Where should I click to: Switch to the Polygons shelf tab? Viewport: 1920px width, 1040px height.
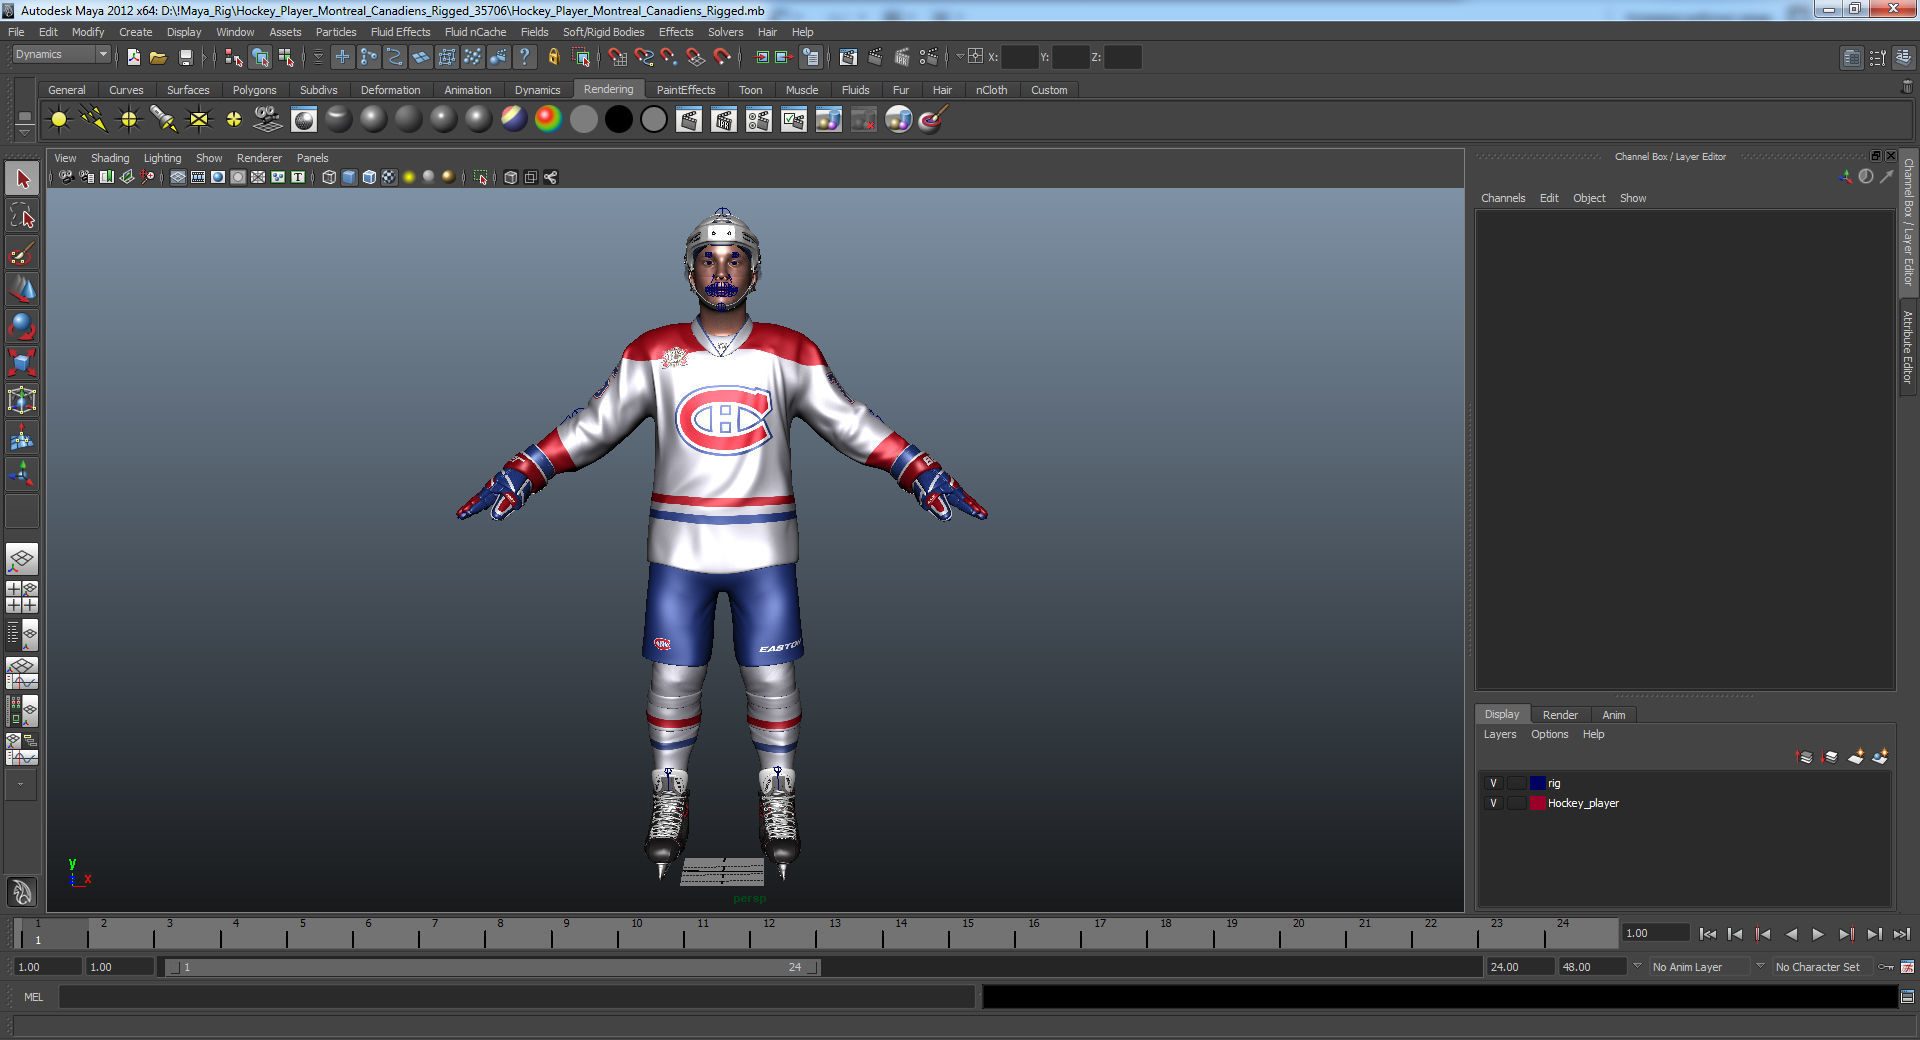(254, 90)
